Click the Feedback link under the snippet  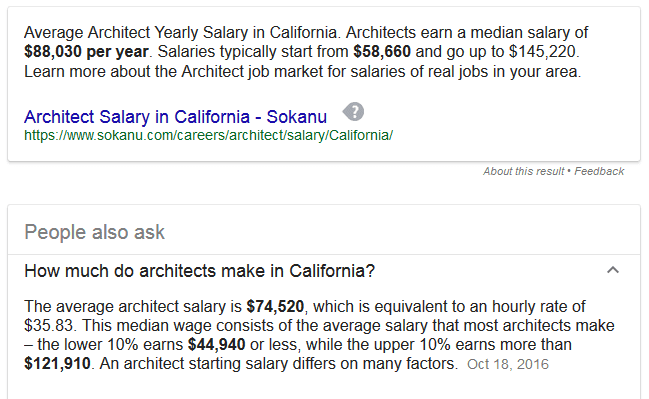[x=599, y=171]
